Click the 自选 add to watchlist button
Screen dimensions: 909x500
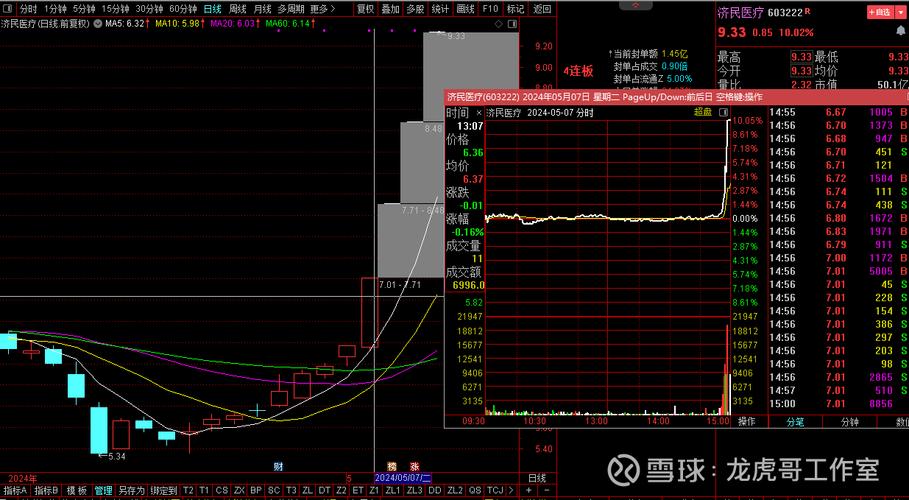(x=880, y=12)
